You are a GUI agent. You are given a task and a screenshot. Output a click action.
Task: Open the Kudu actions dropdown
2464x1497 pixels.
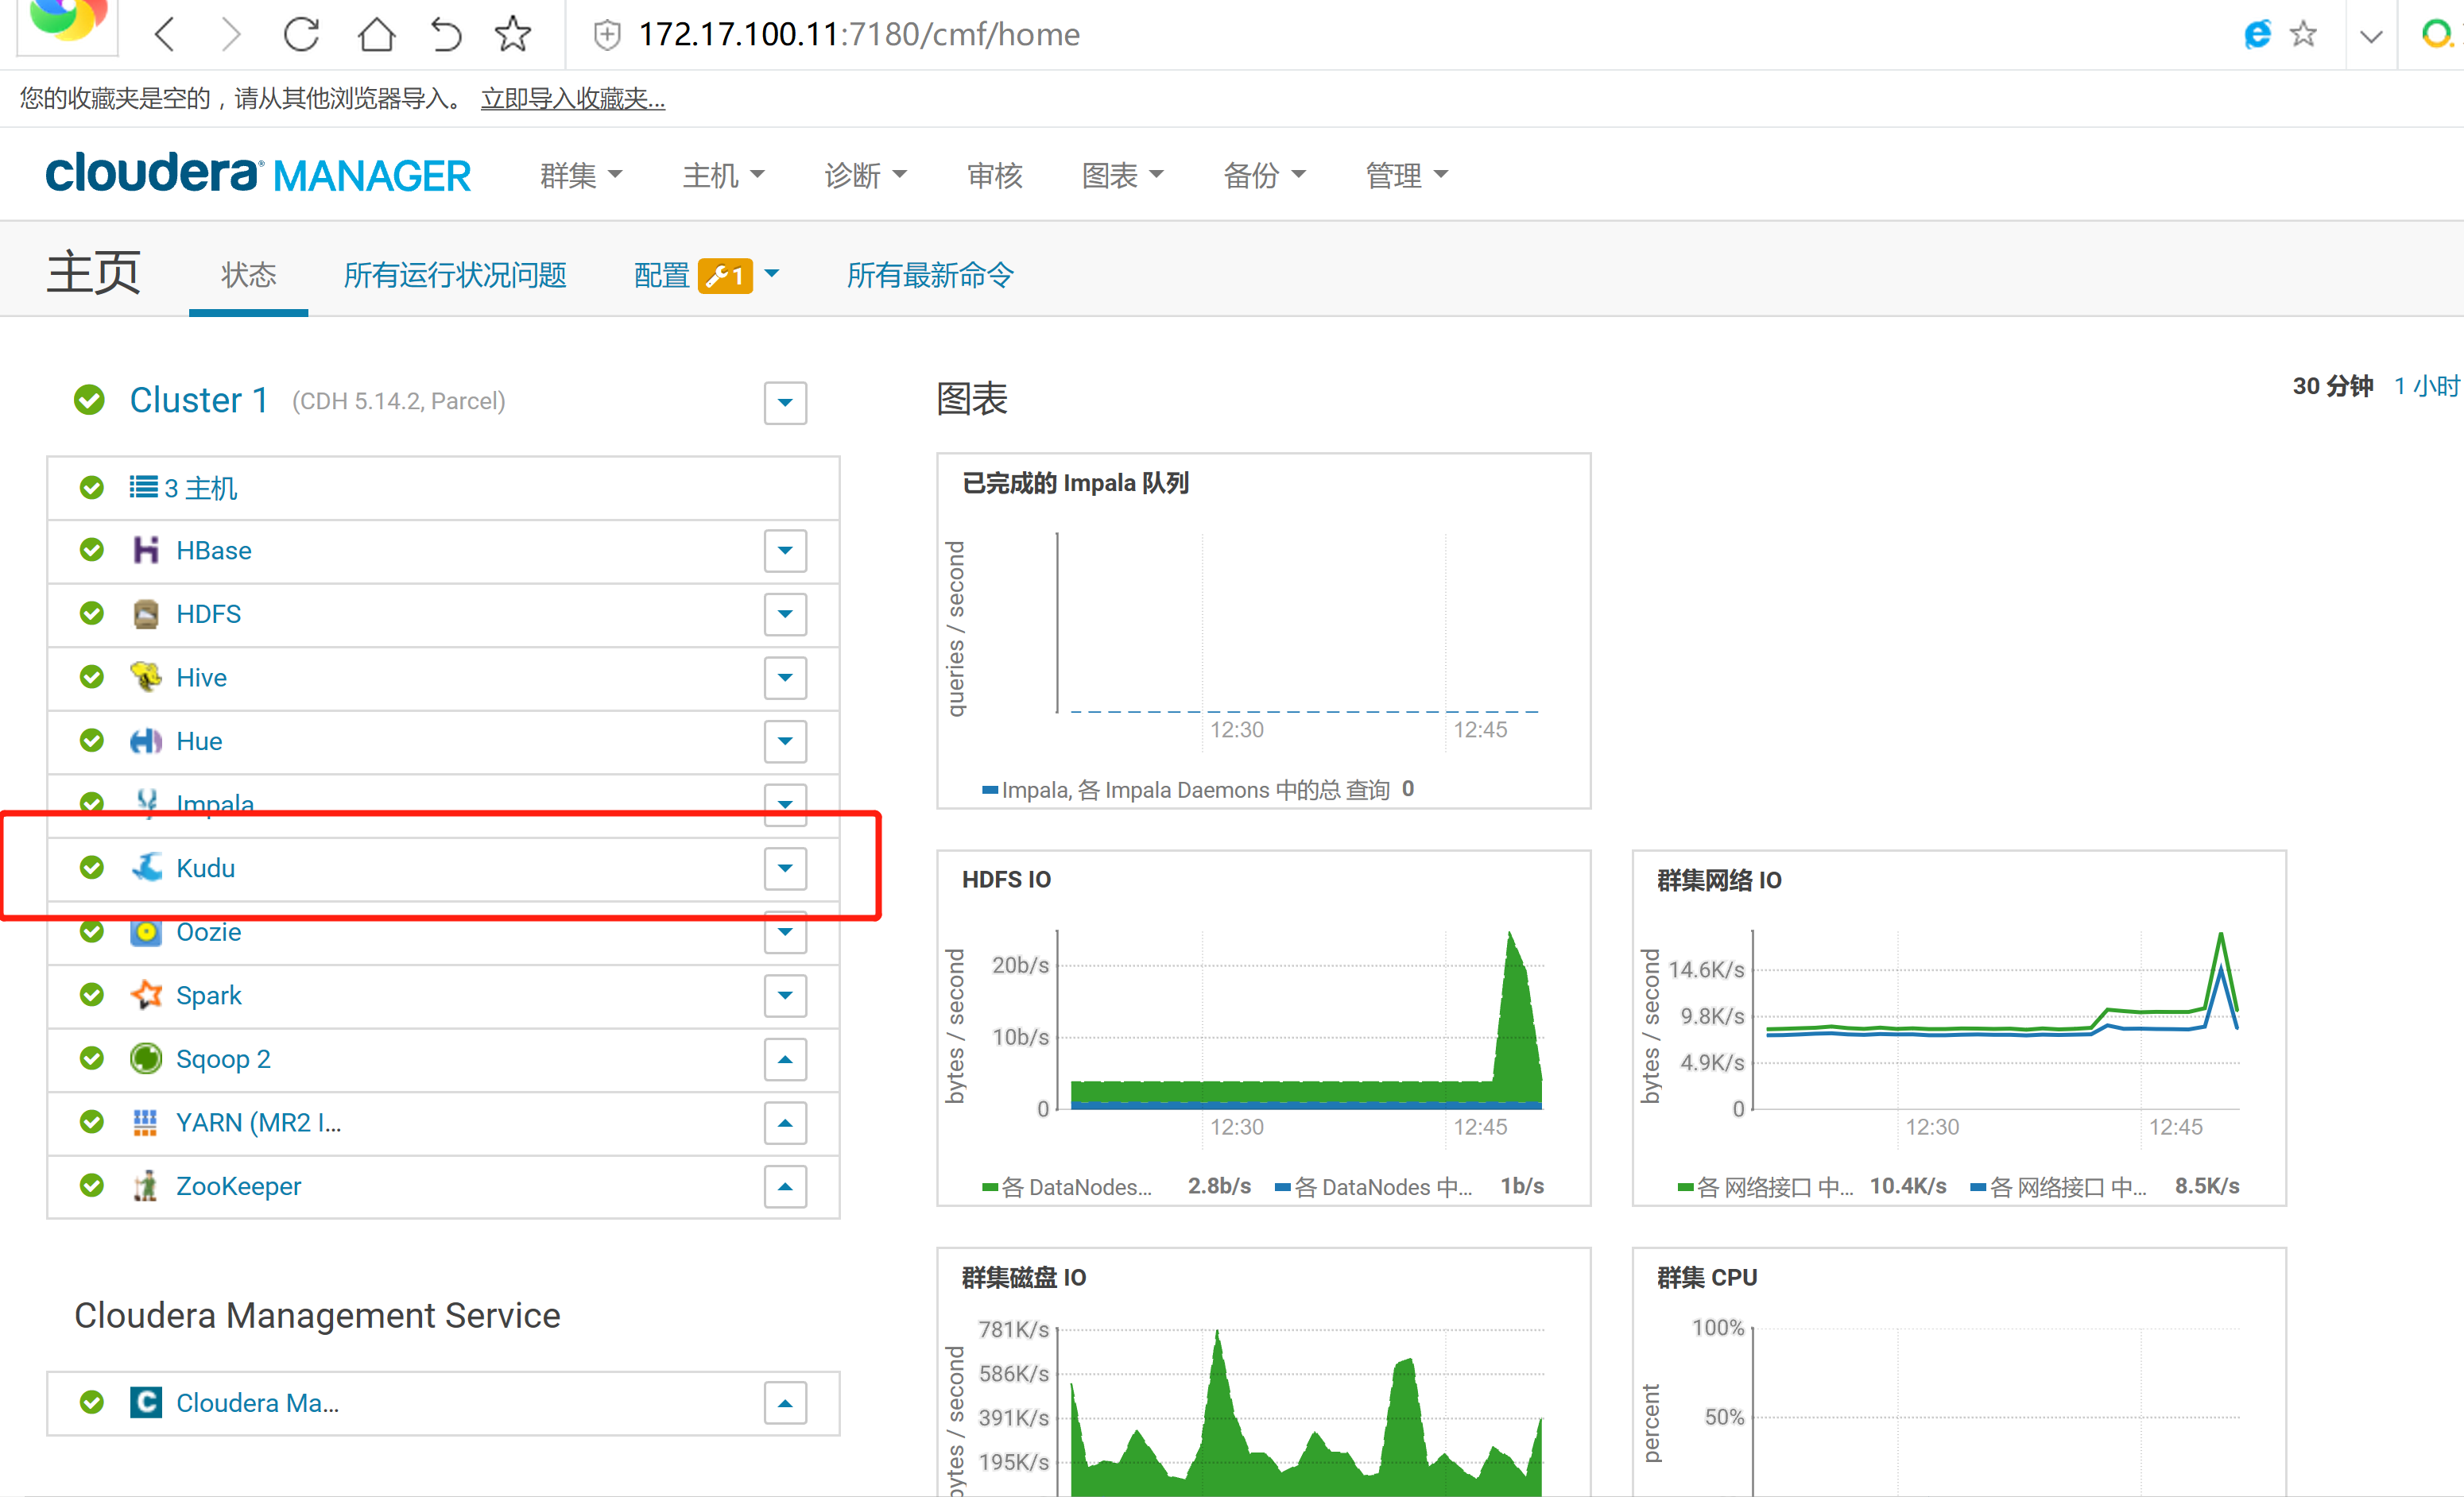pos(785,868)
